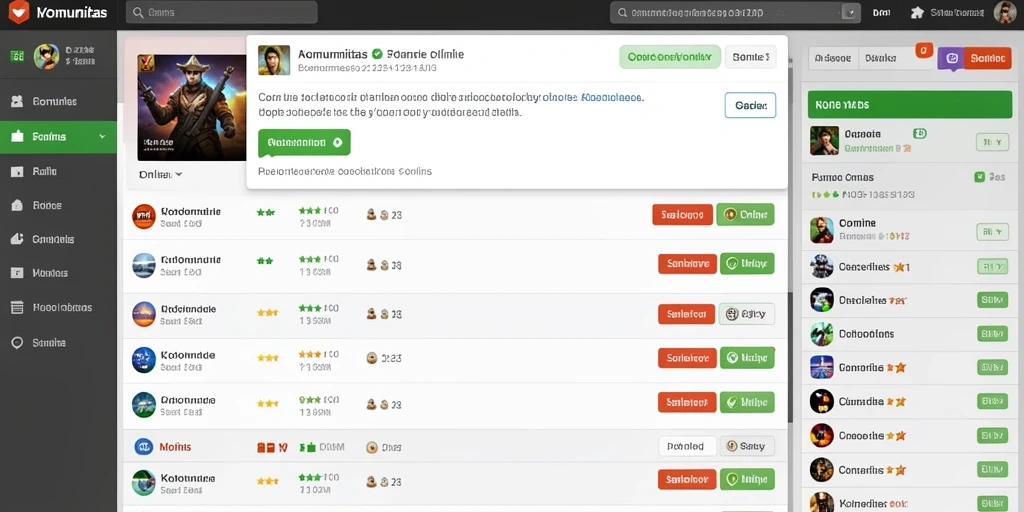Click the red Sanloo button in right panel
Screen dimensions: 1024x512
tap(987, 58)
